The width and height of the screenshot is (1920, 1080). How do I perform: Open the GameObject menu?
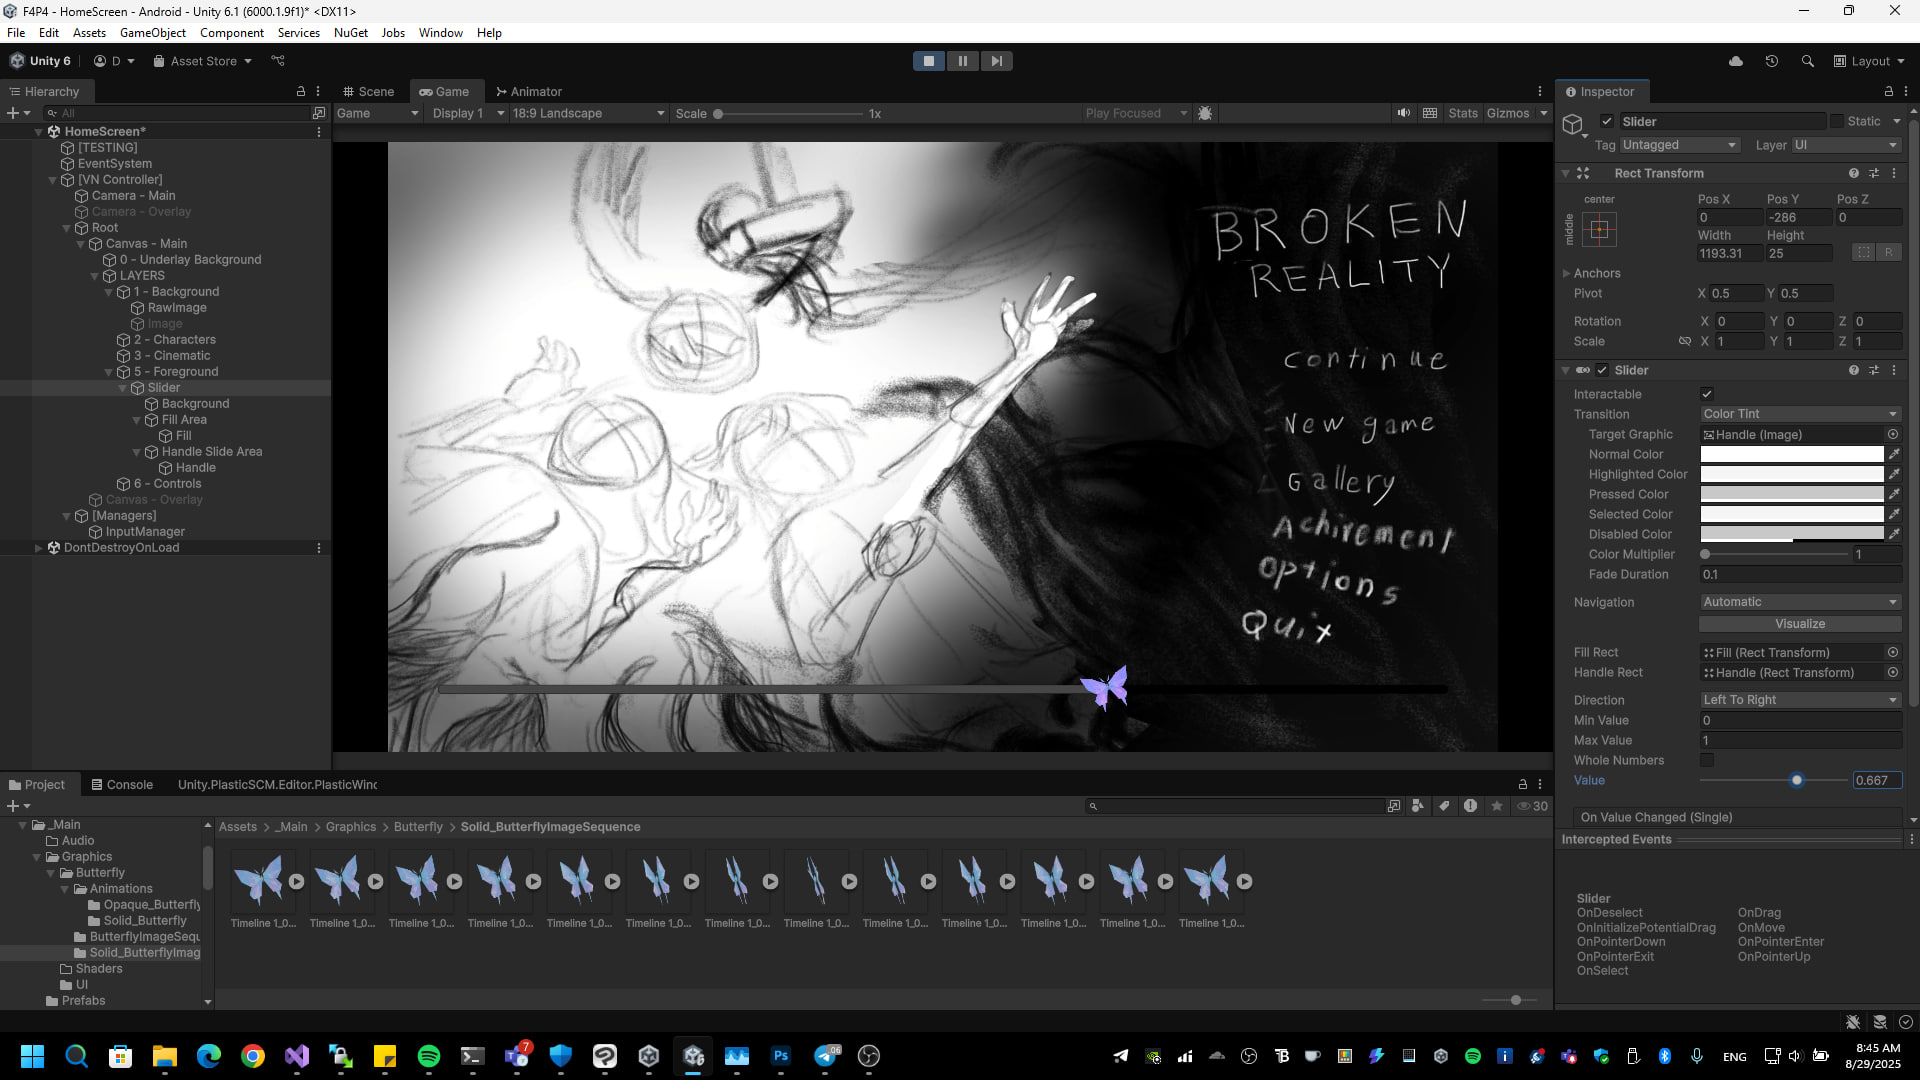coord(152,33)
